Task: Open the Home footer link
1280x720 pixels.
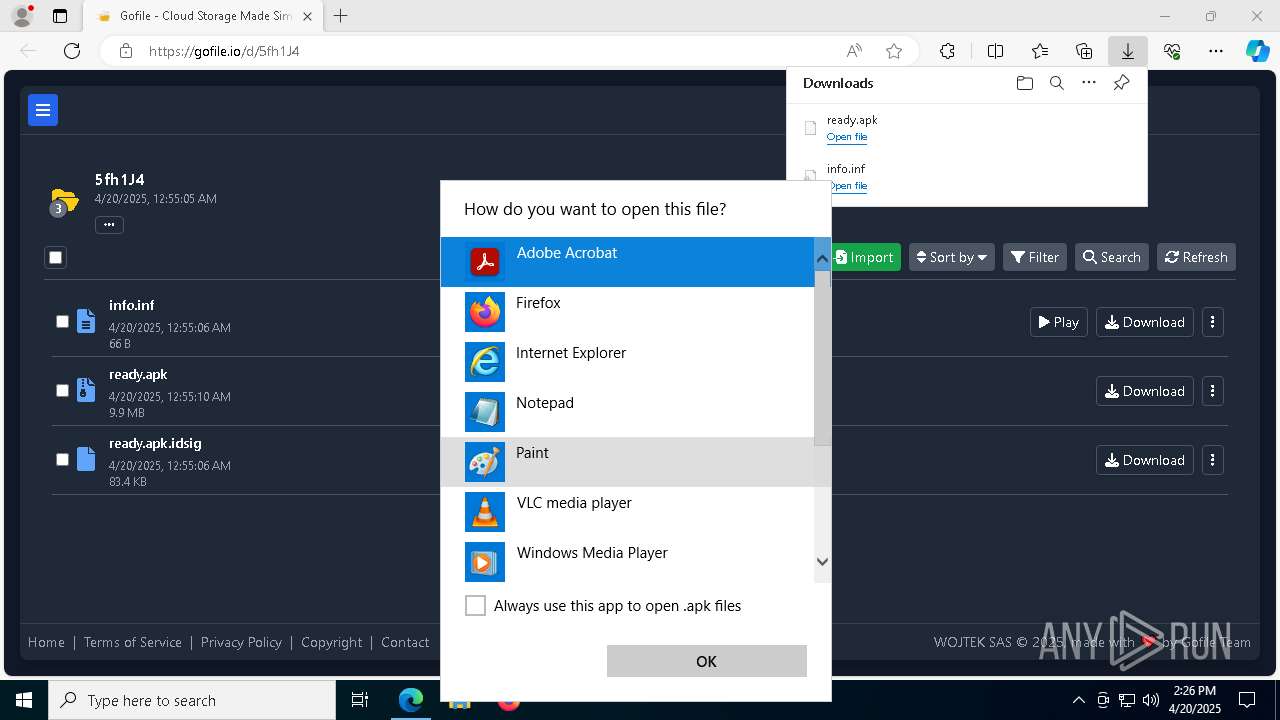Action: click(x=46, y=642)
